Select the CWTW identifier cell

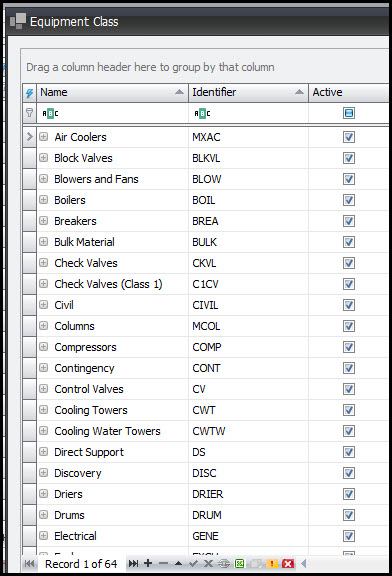(248, 431)
